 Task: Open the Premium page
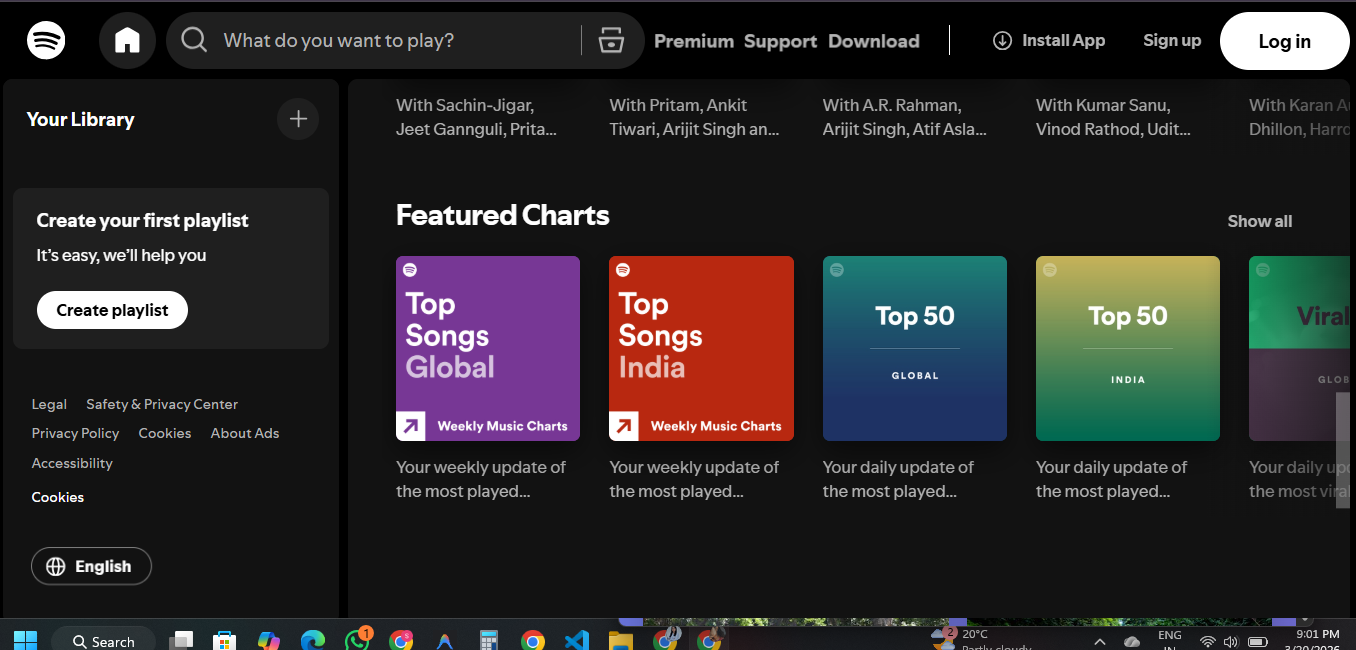[693, 41]
